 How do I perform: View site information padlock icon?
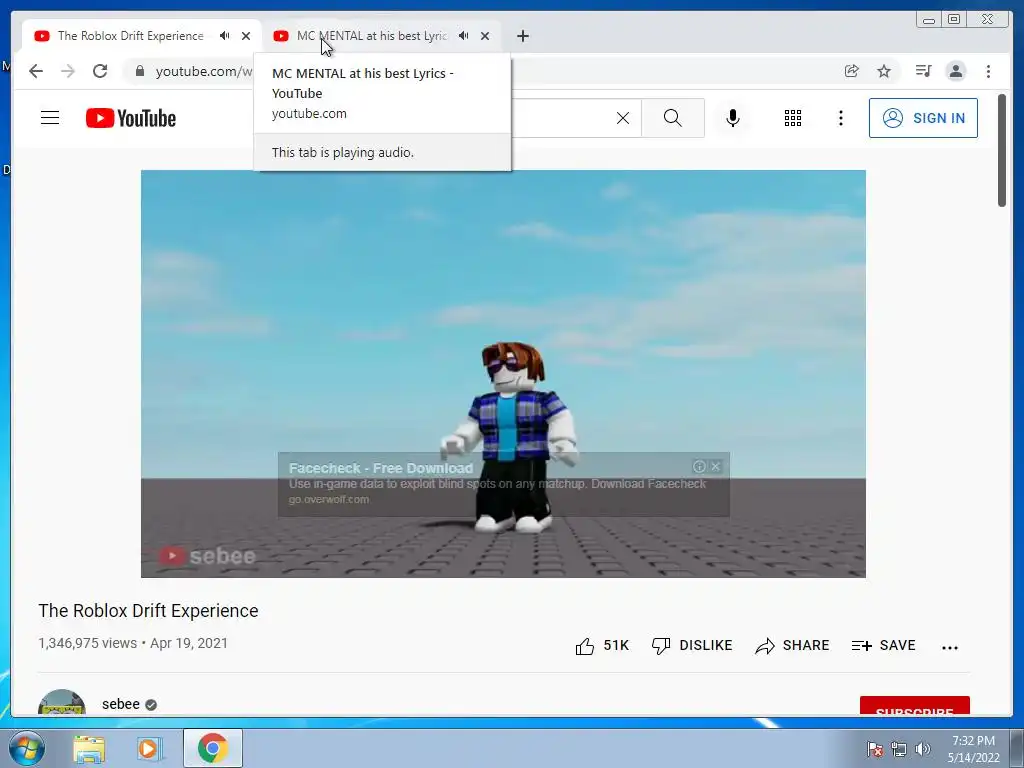click(x=139, y=71)
